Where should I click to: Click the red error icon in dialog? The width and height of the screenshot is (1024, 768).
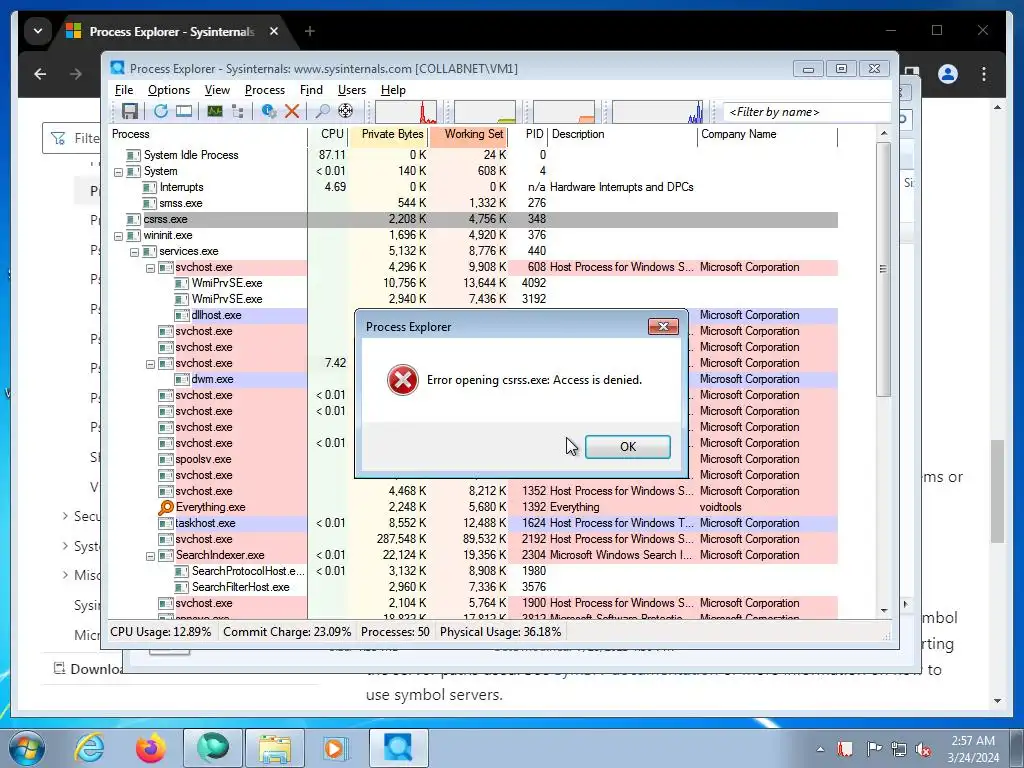402,380
